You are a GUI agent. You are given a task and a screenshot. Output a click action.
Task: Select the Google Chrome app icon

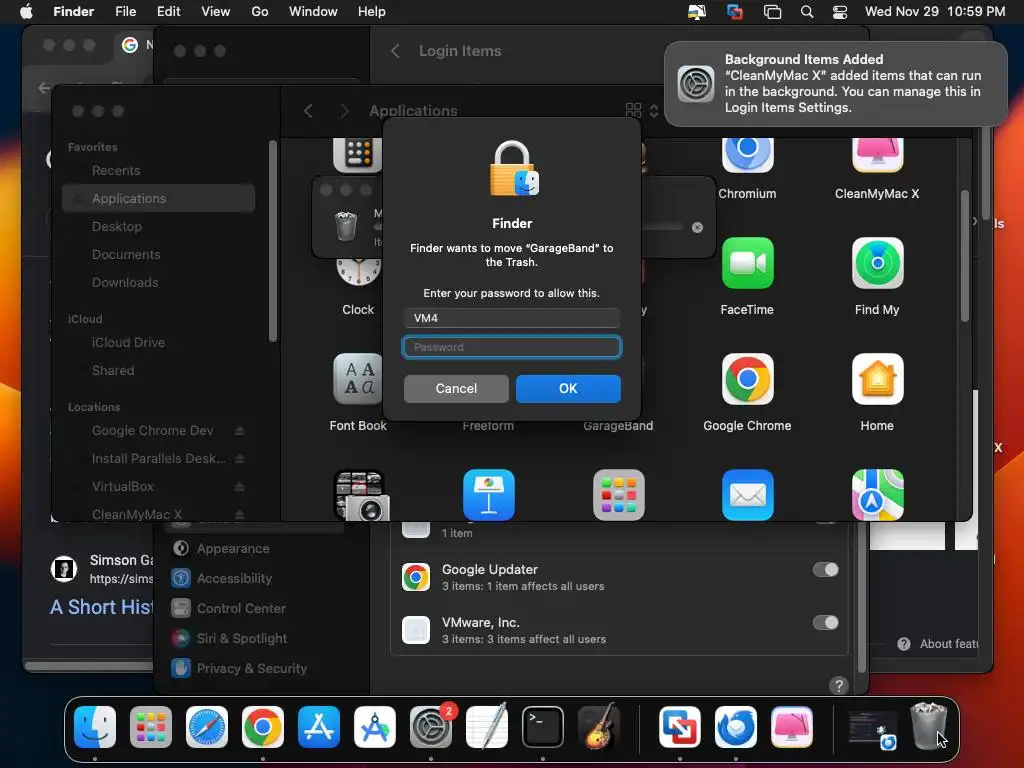[747, 379]
